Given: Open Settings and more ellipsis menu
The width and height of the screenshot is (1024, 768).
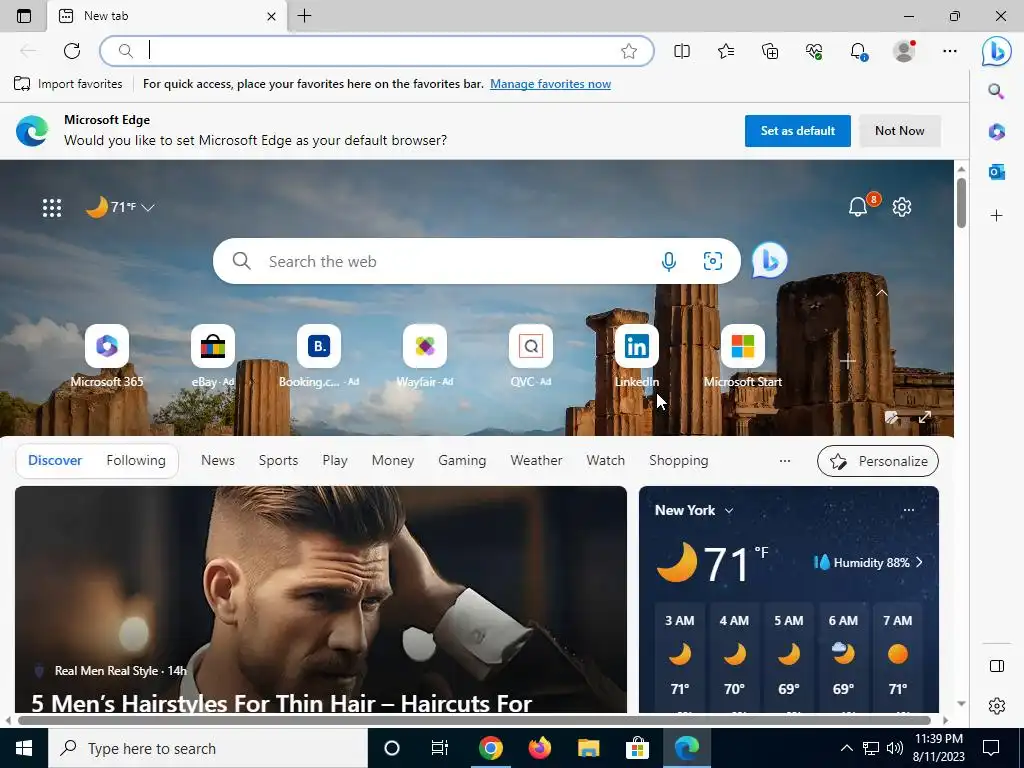Looking at the screenshot, I should 950,51.
